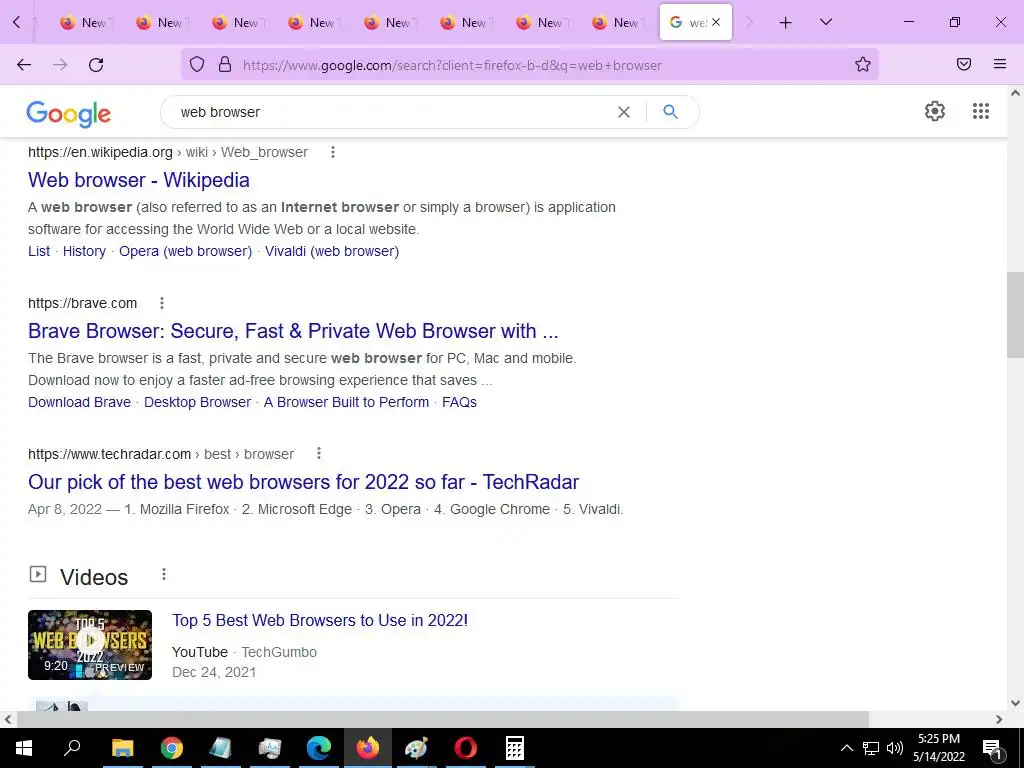Open the 'Desktop Browser' sublink

click(197, 402)
